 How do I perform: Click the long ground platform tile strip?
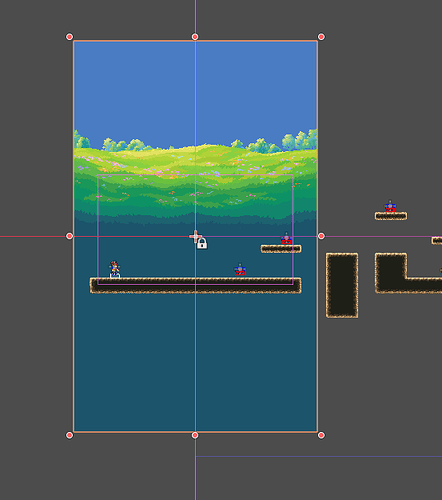coord(195,285)
